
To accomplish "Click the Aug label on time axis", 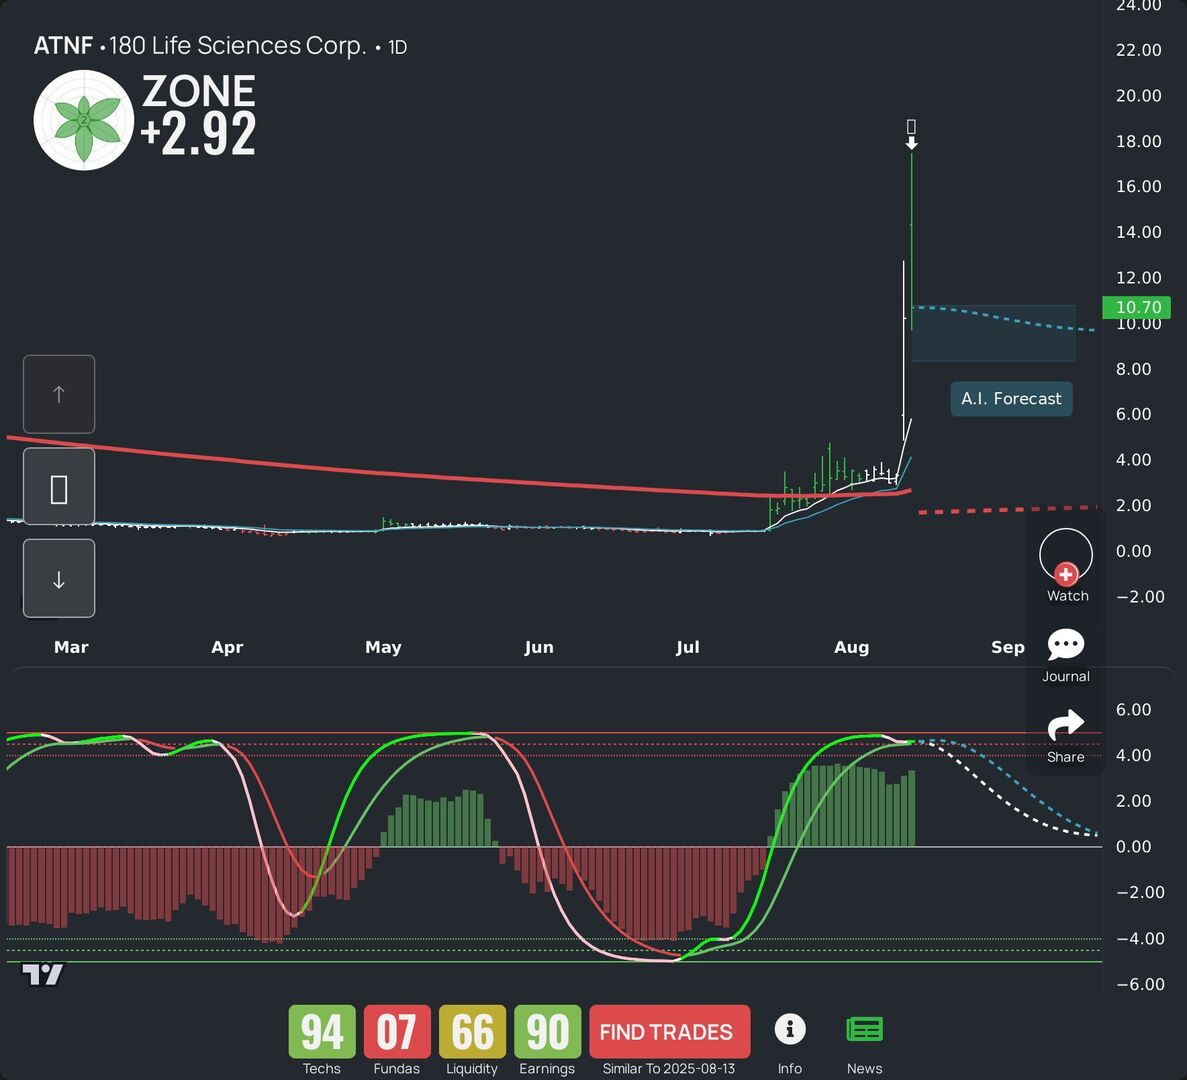I will (x=852, y=647).
